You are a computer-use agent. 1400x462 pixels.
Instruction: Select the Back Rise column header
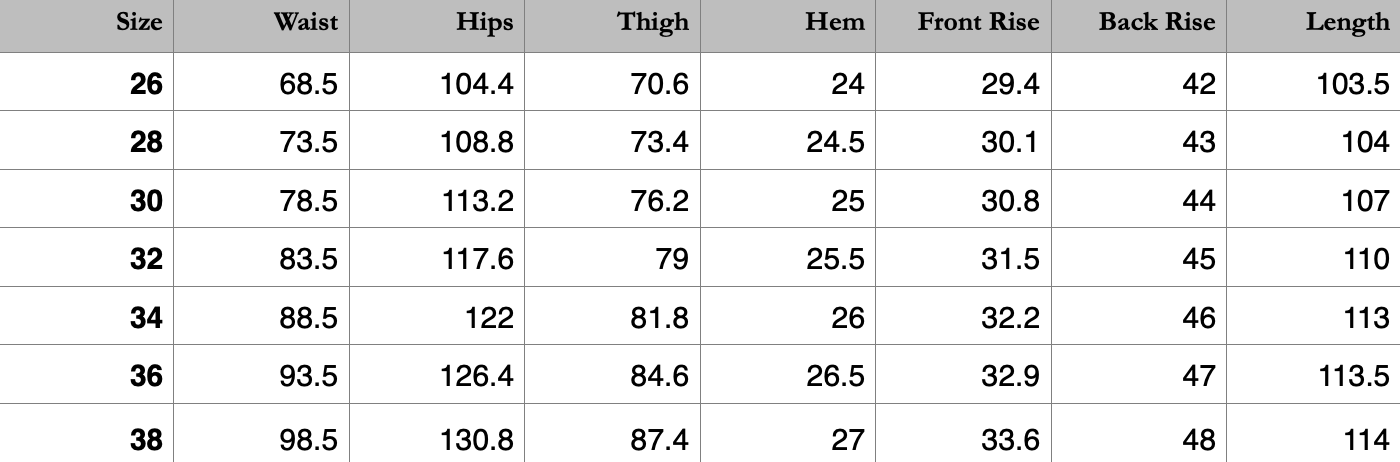pyautogui.click(x=1157, y=22)
